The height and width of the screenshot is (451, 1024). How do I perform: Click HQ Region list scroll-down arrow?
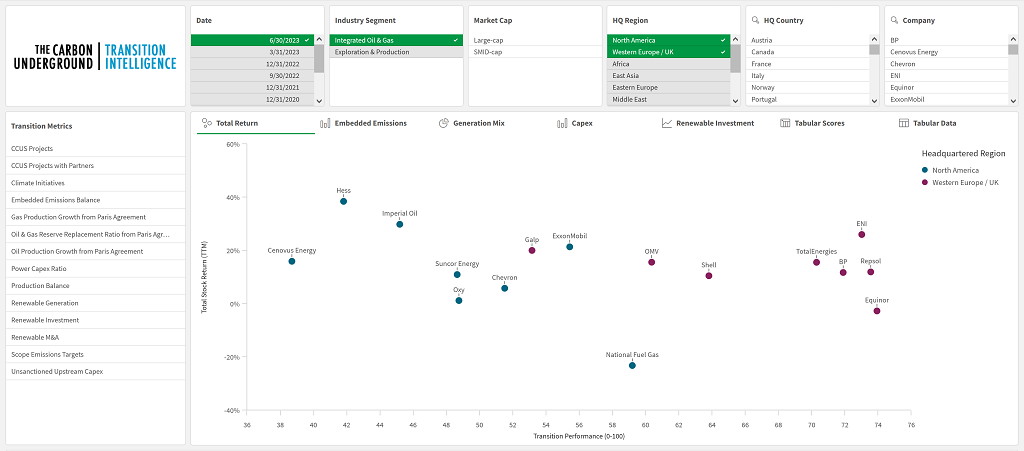coord(735,101)
